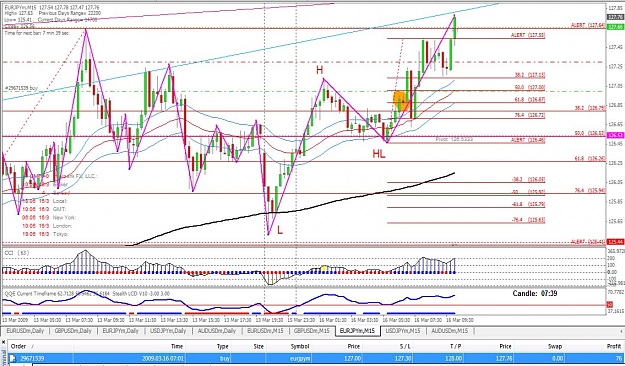The width and height of the screenshot is (625, 366).
Task: Click the 0.00 swap cell
Action: [559, 358]
